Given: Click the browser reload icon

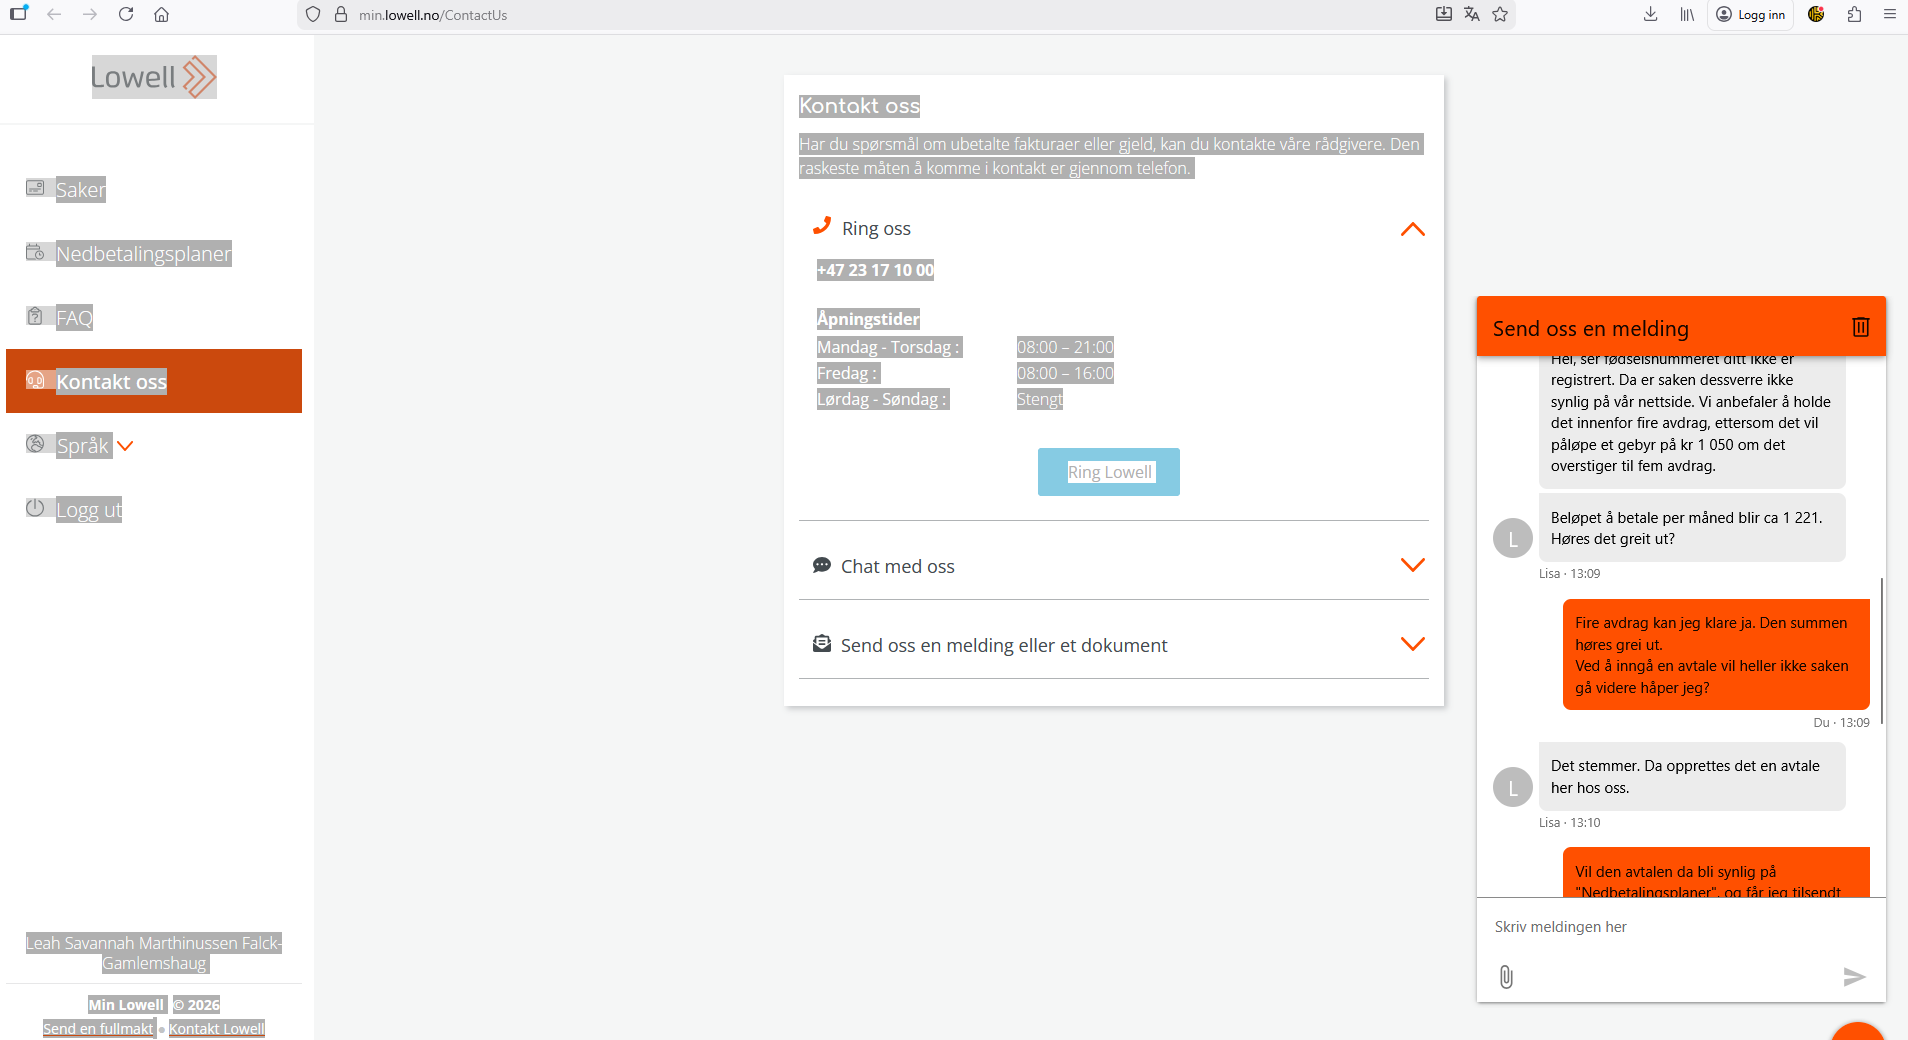Looking at the screenshot, I should pyautogui.click(x=126, y=14).
